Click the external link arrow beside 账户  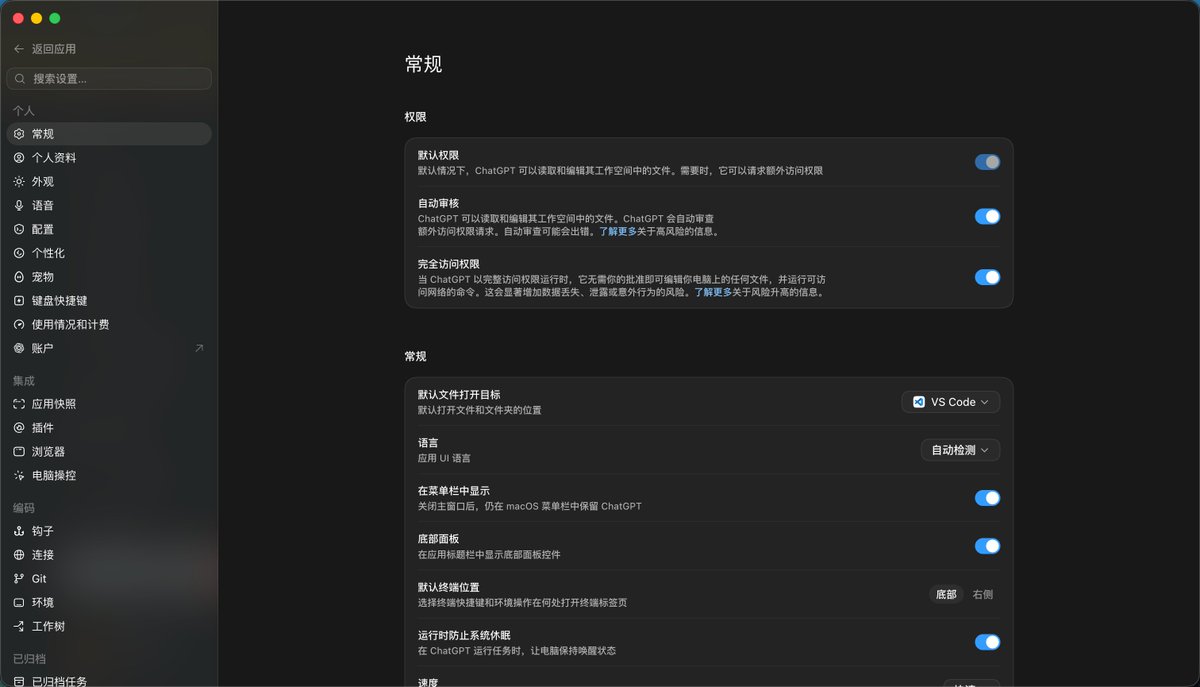199,349
